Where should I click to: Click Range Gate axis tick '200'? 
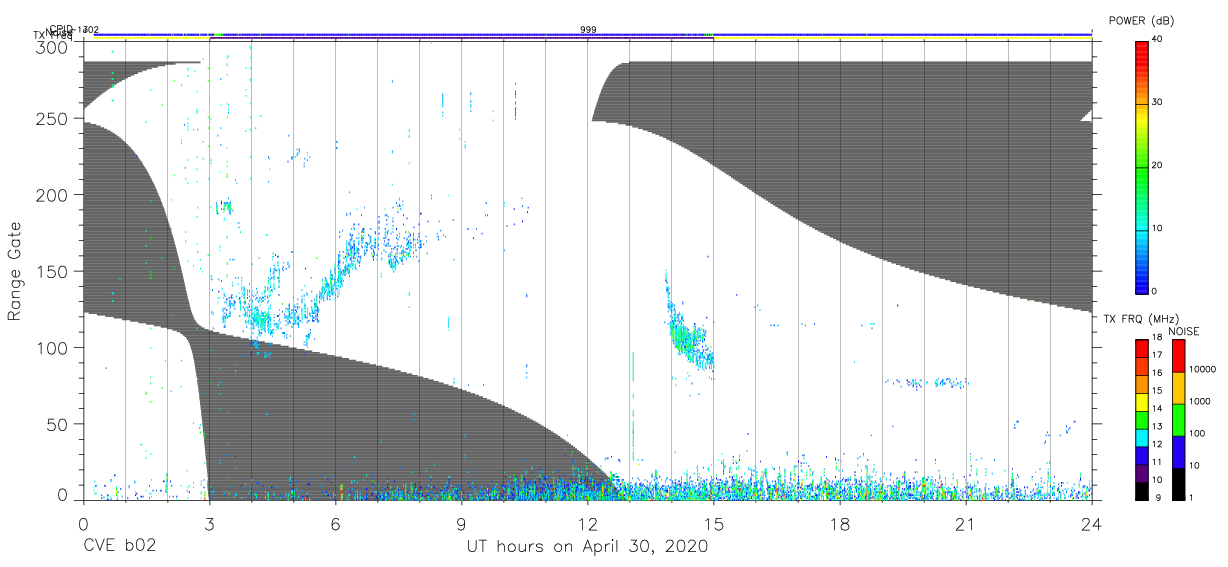tap(53, 194)
